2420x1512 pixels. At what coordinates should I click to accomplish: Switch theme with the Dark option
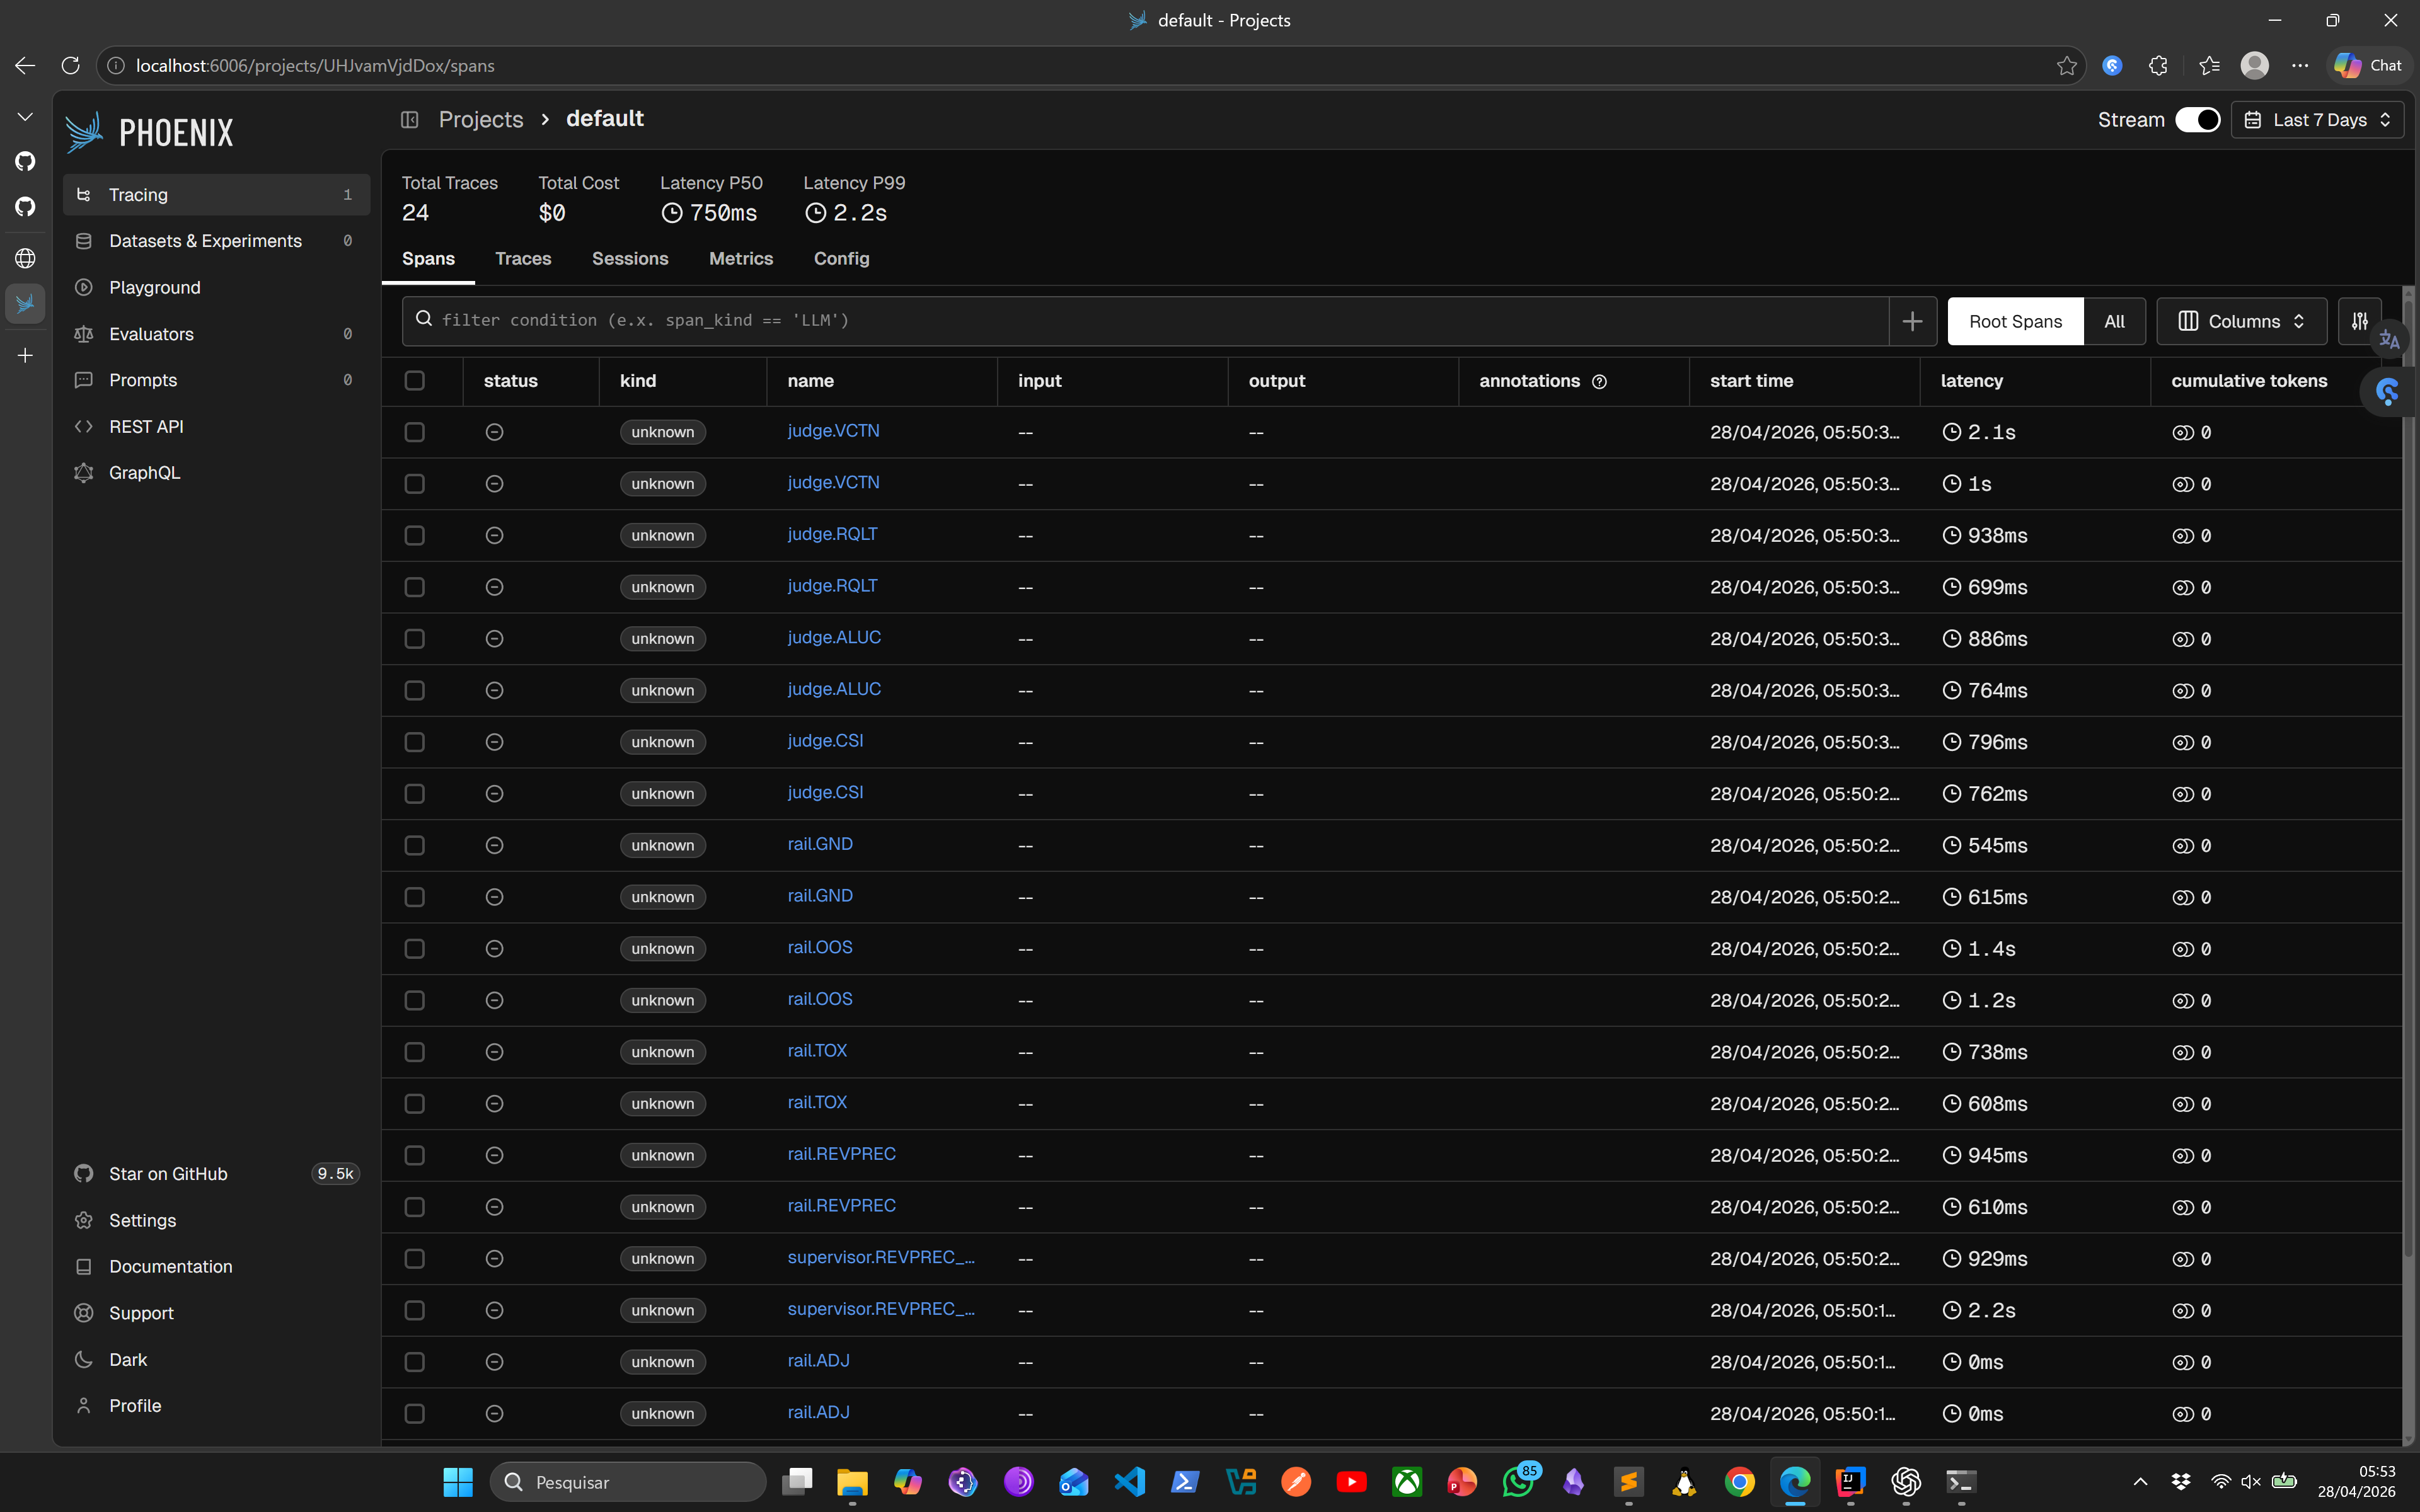[216, 1359]
